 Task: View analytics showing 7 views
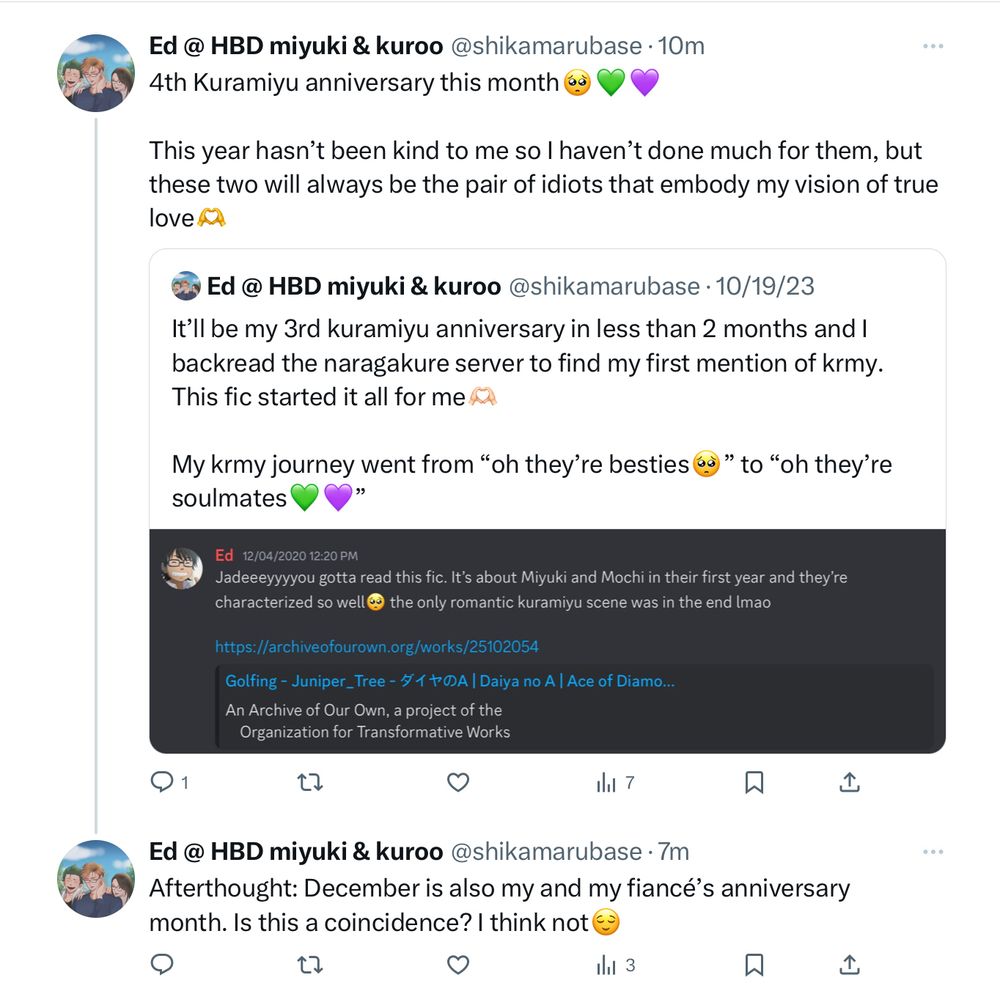[x=615, y=782]
